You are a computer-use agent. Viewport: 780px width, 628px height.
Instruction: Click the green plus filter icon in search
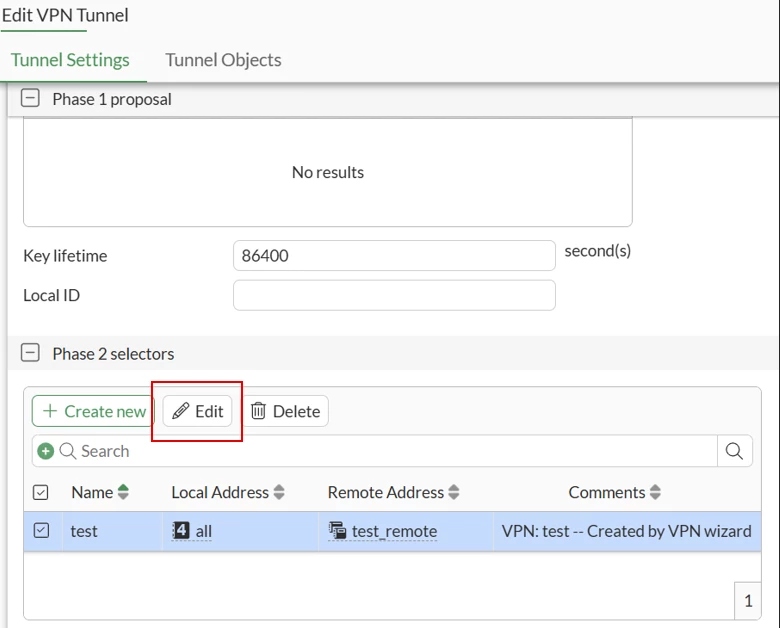pyautogui.click(x=46, y=451)
